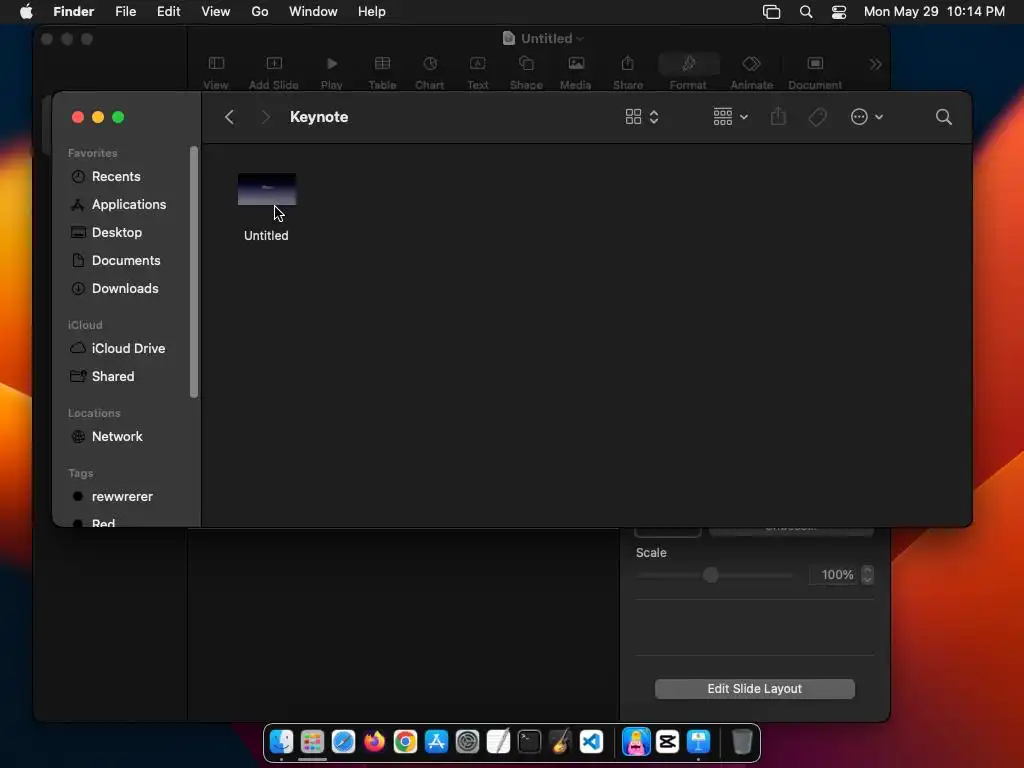Select the Untitled Keynote file thumbnail
Screen dimensions: 1024x768
click(x=266, y=189)
